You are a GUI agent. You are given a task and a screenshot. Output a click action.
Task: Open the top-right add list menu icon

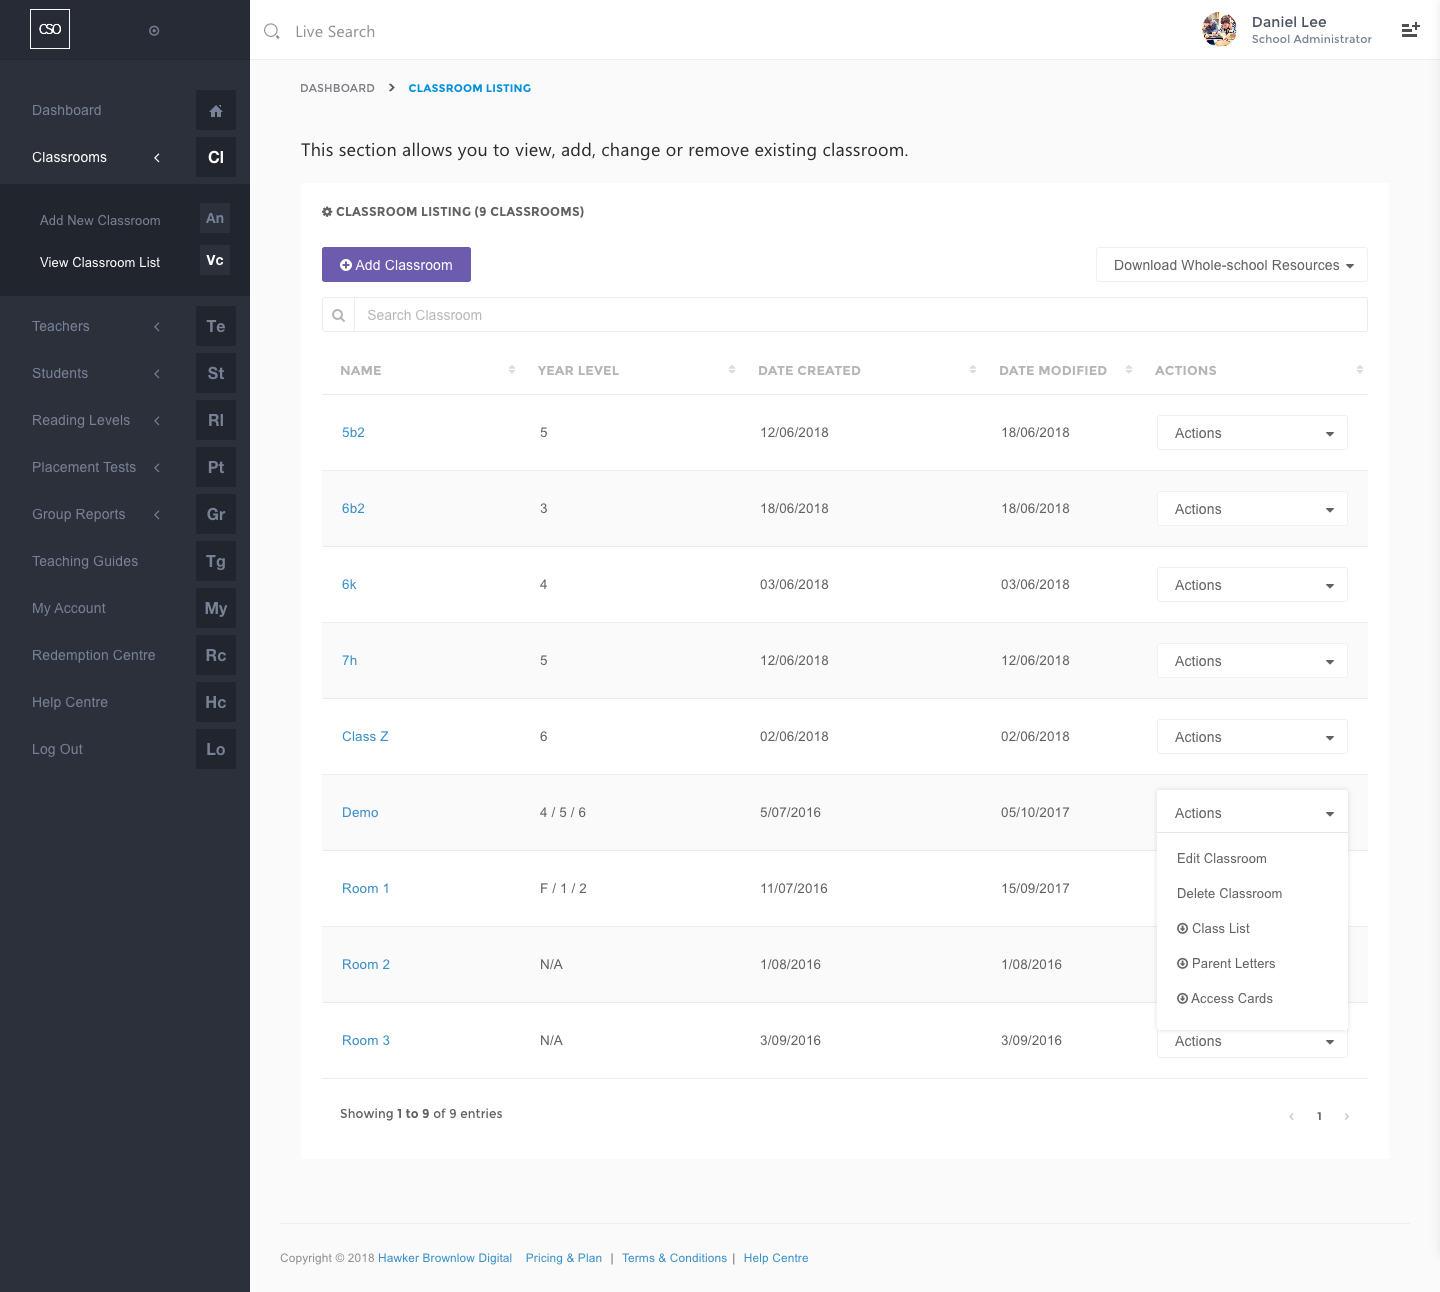(x=1410, y=30)
